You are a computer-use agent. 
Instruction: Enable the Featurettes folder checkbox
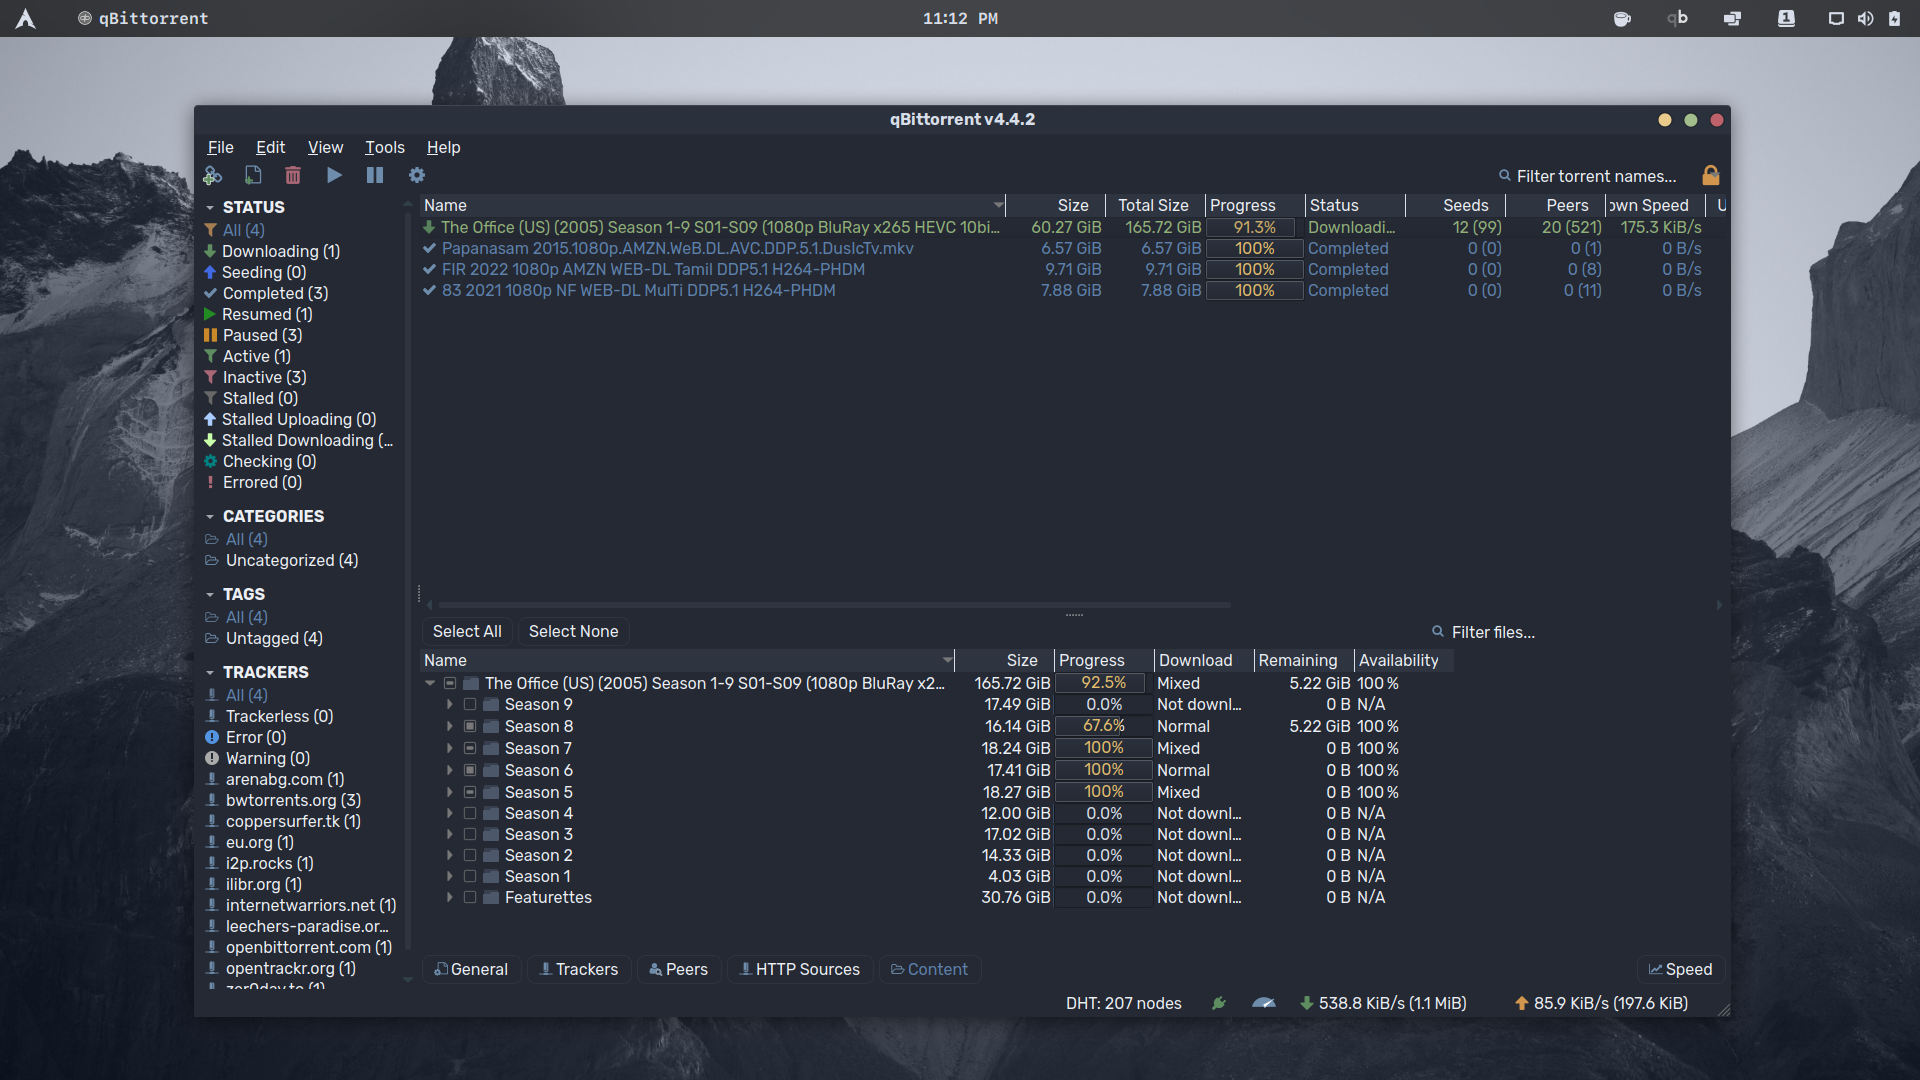(470, 898)
